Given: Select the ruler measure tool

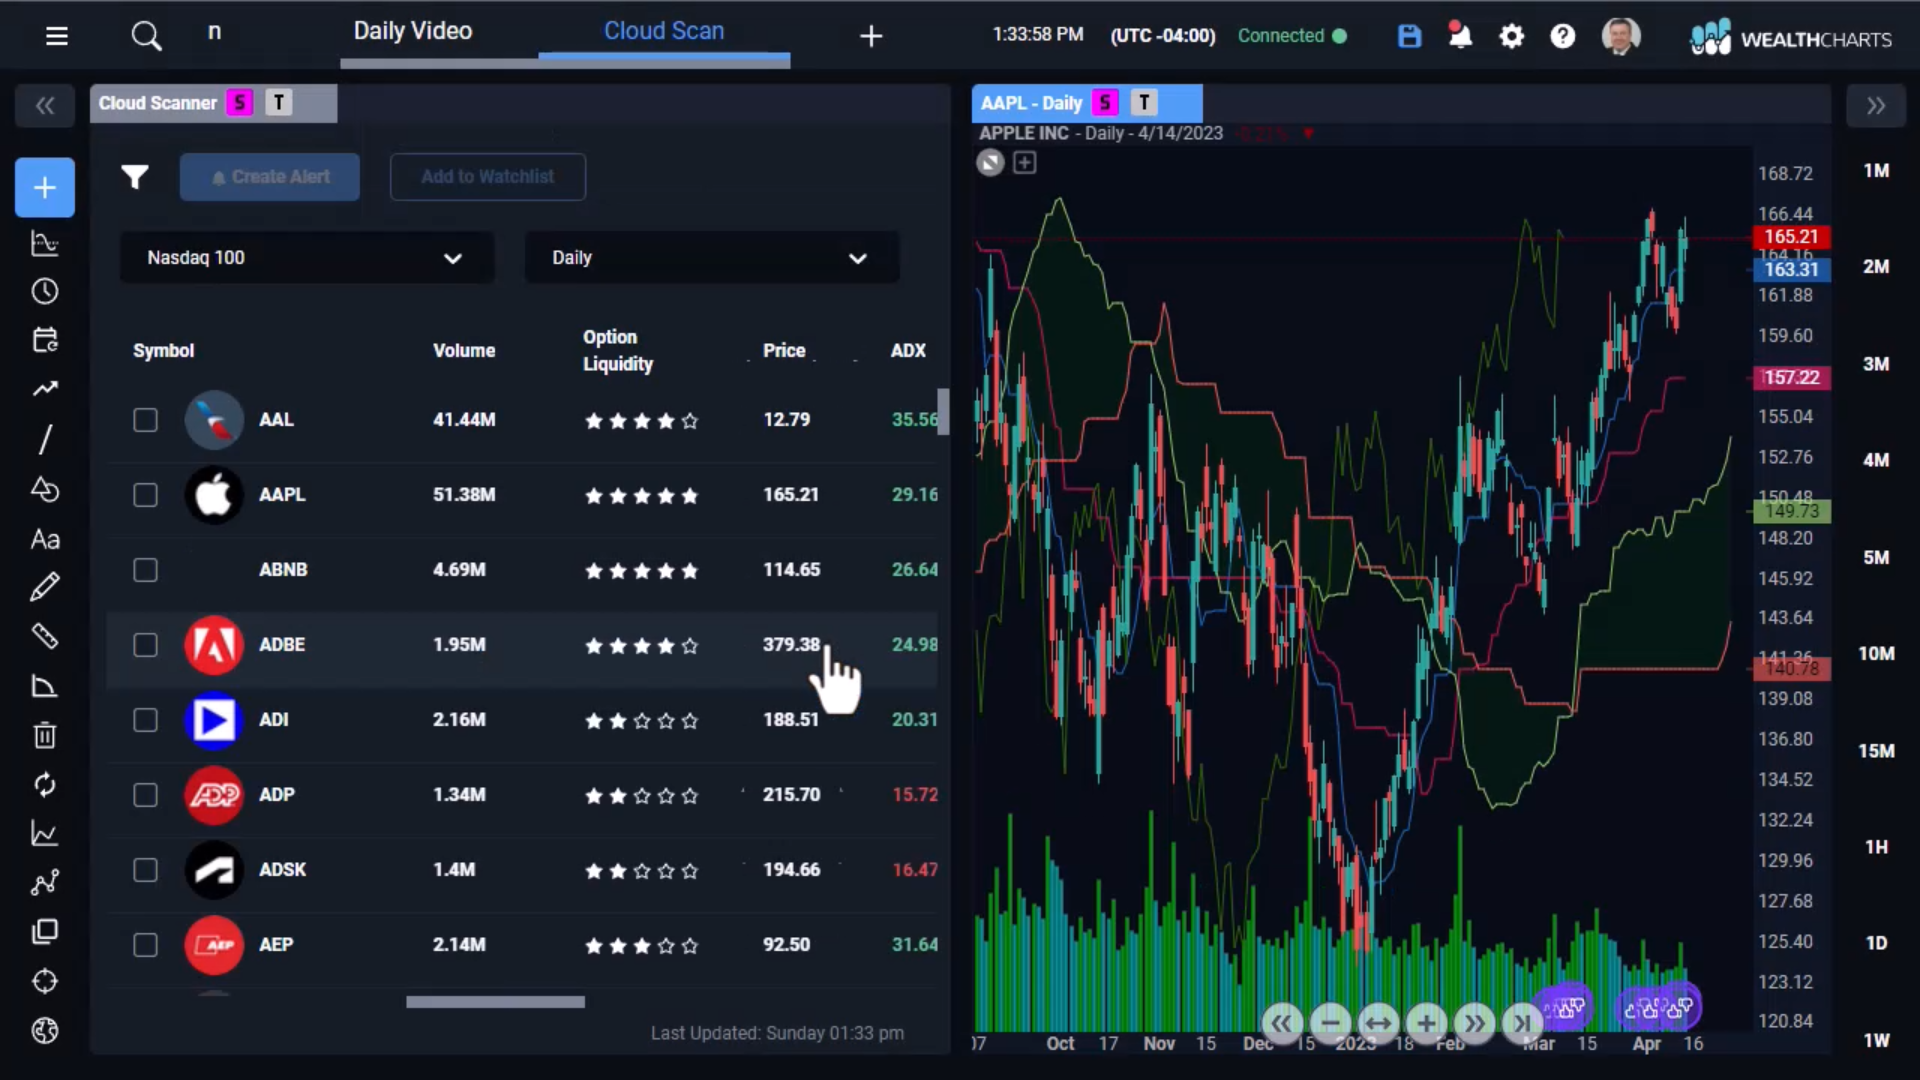Looking at the screenshot, I should (x=45, y=636).
